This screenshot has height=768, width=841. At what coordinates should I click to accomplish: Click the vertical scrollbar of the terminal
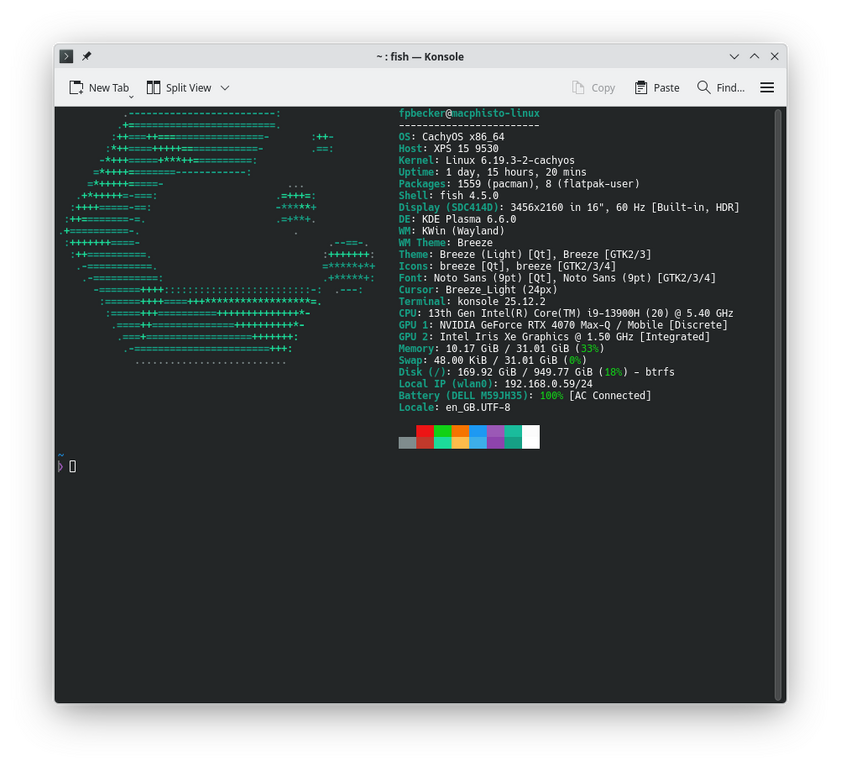[x=778, y=405]
